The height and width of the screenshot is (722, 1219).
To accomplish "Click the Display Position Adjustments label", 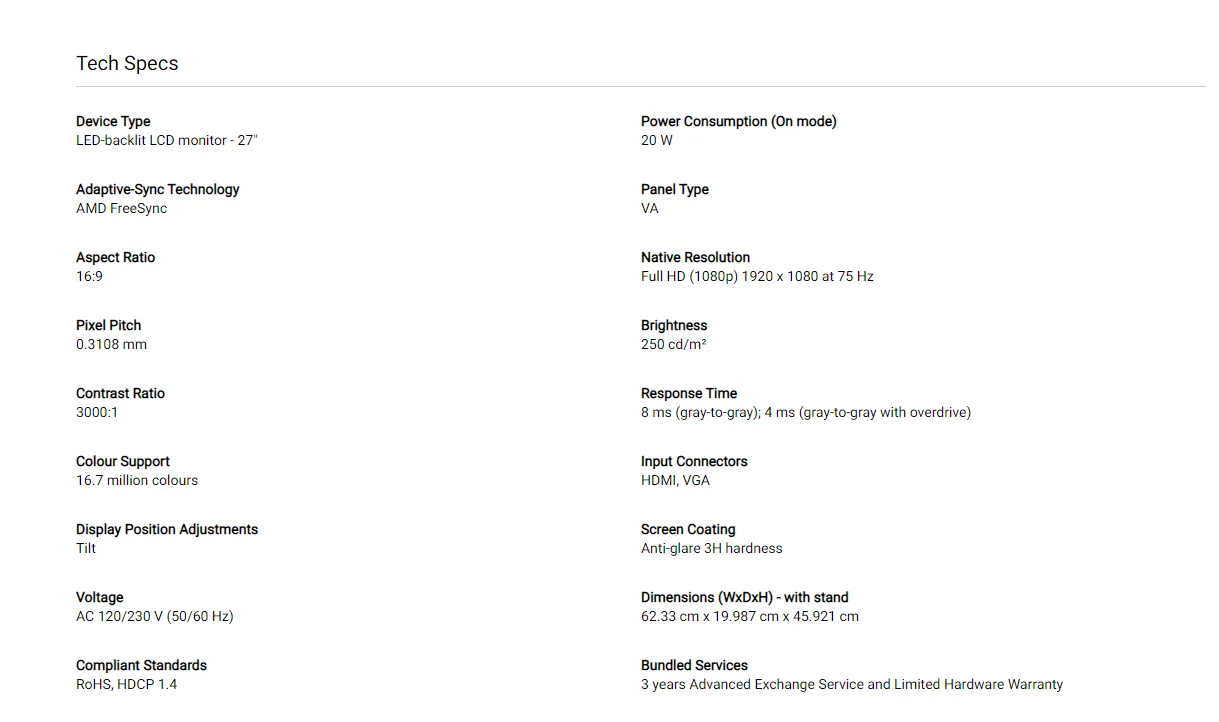I will 166,529.
